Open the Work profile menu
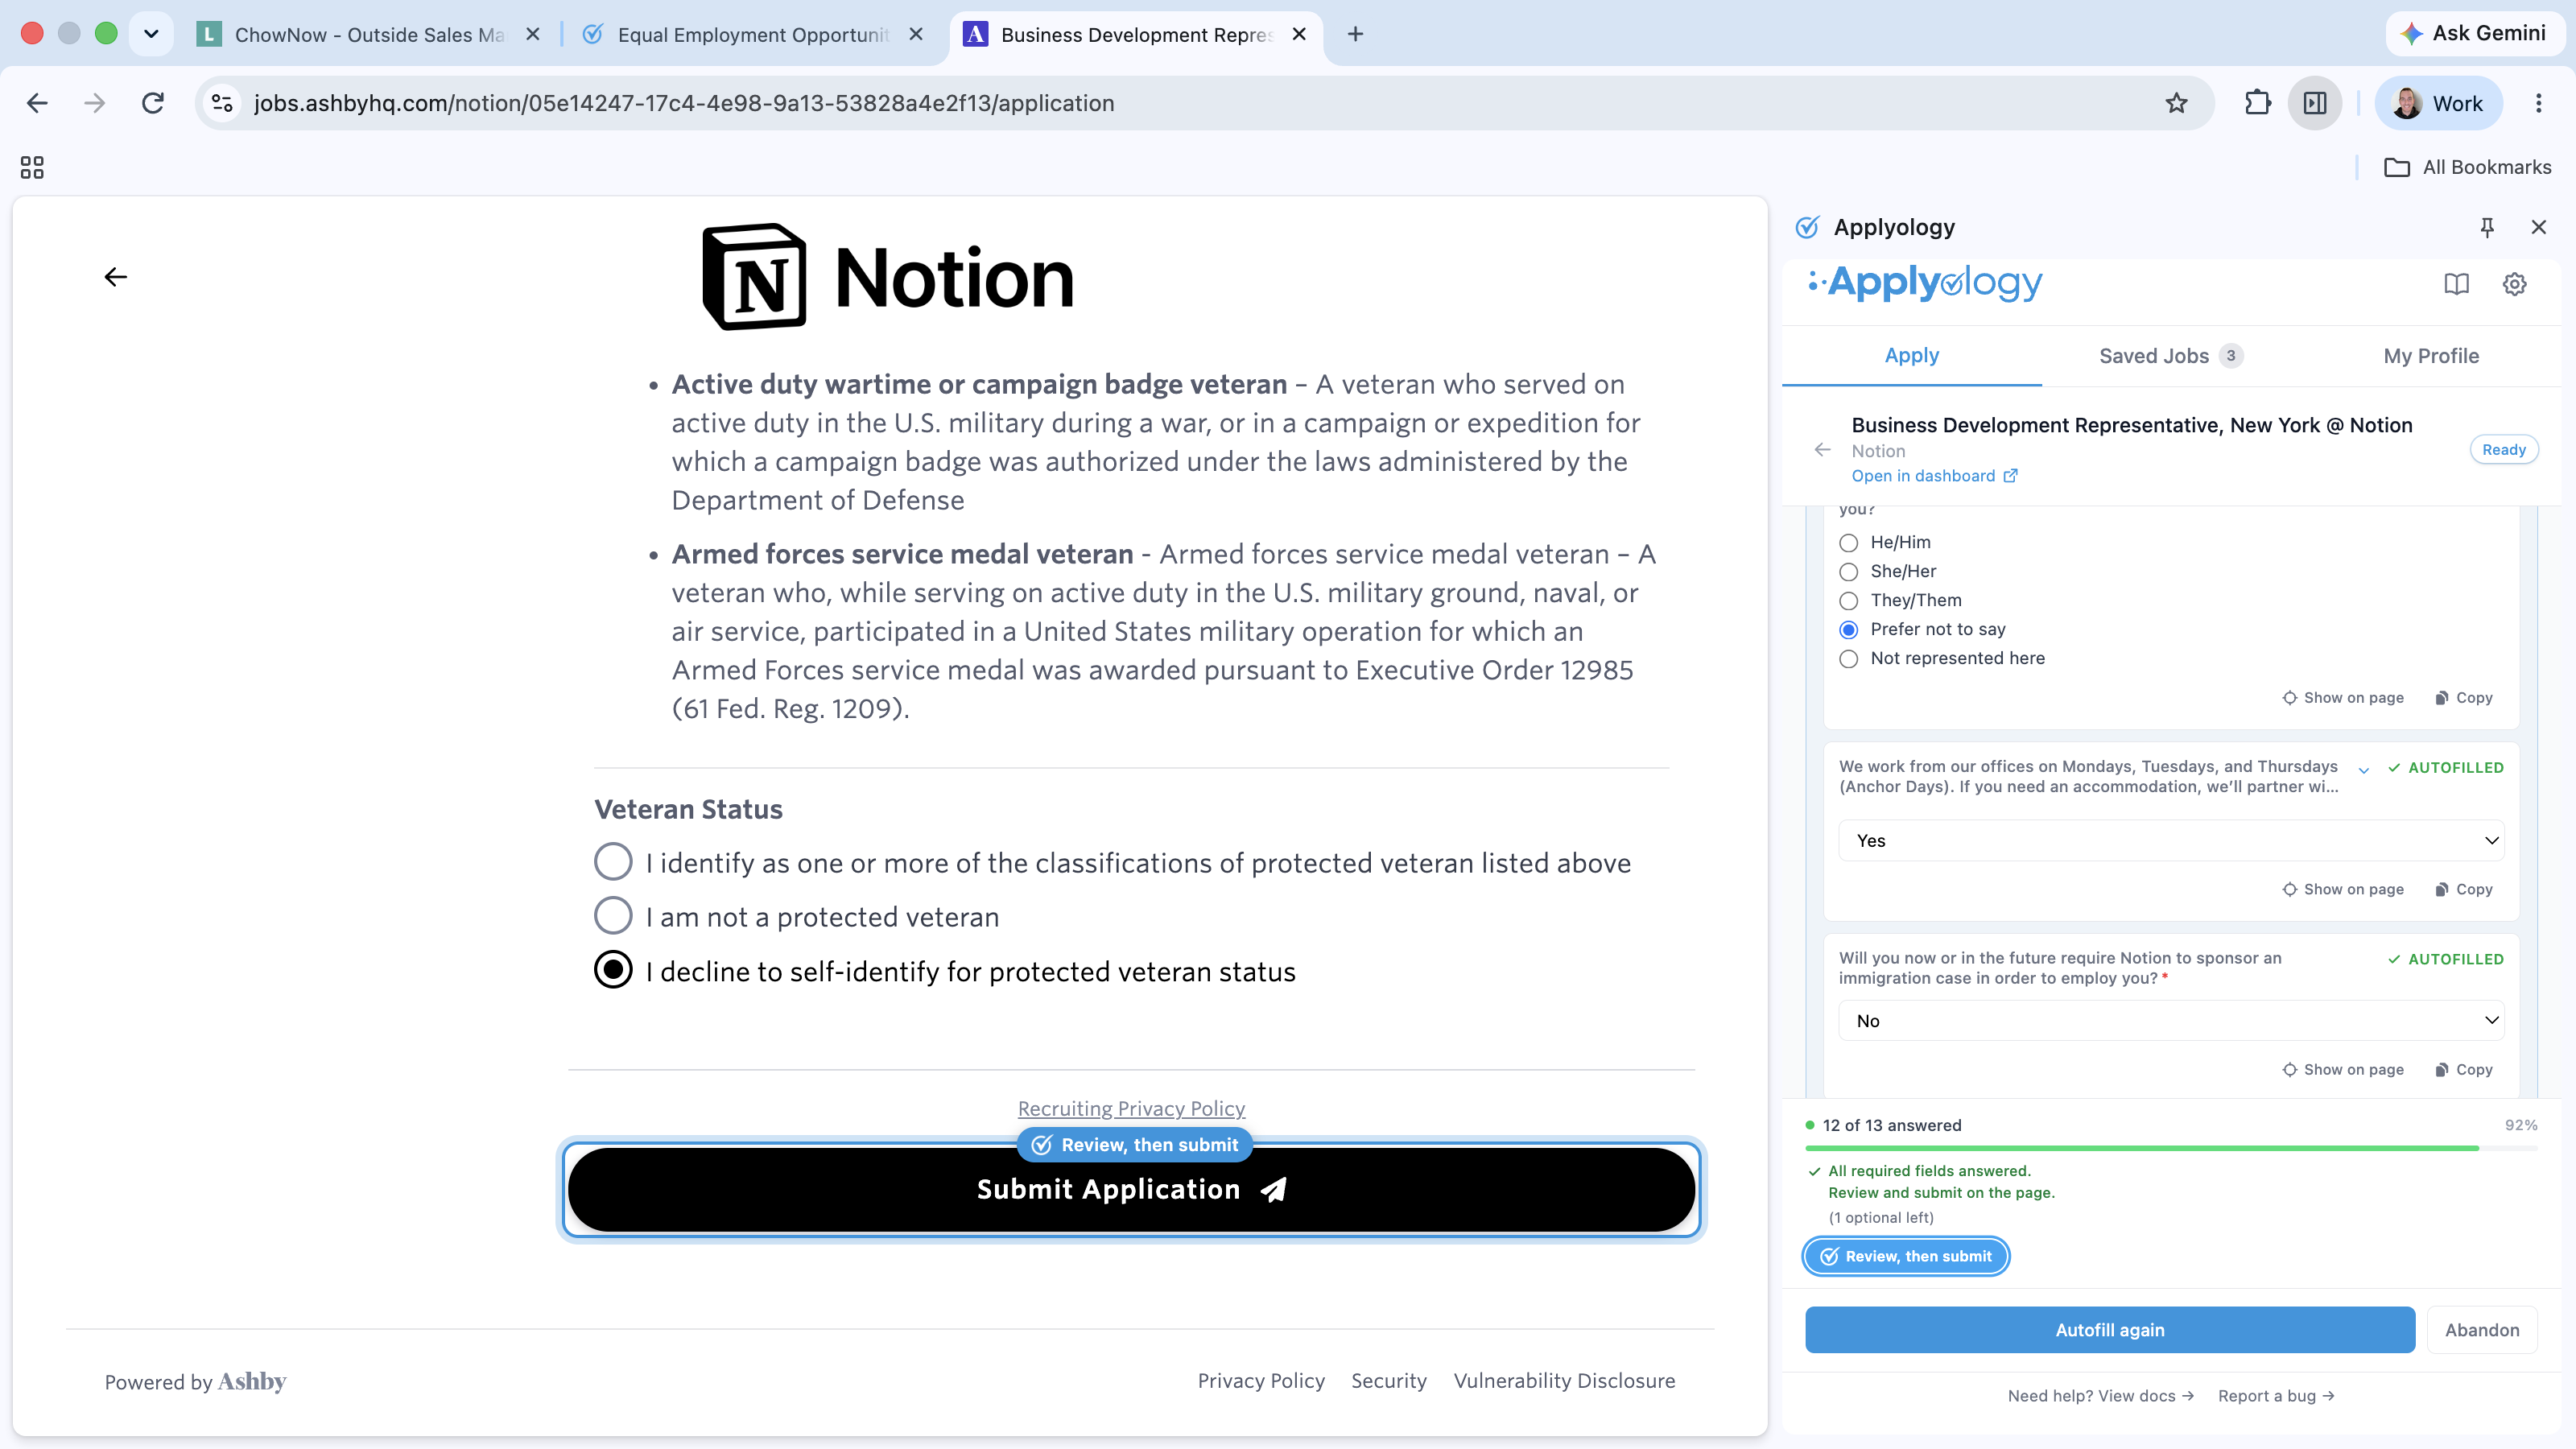The height and width of the screenshot is (1449, 2576). [2438, 103]
